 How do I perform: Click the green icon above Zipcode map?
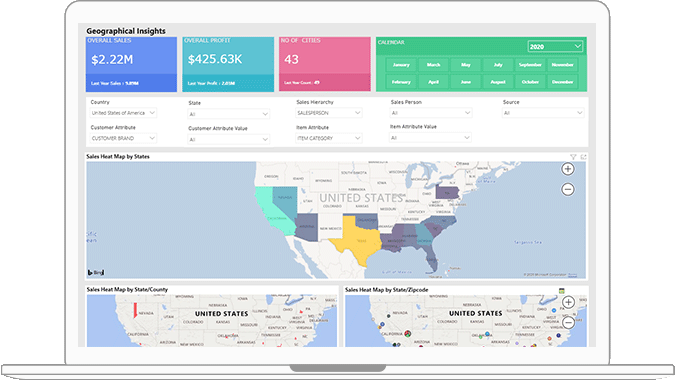[561, 291]
